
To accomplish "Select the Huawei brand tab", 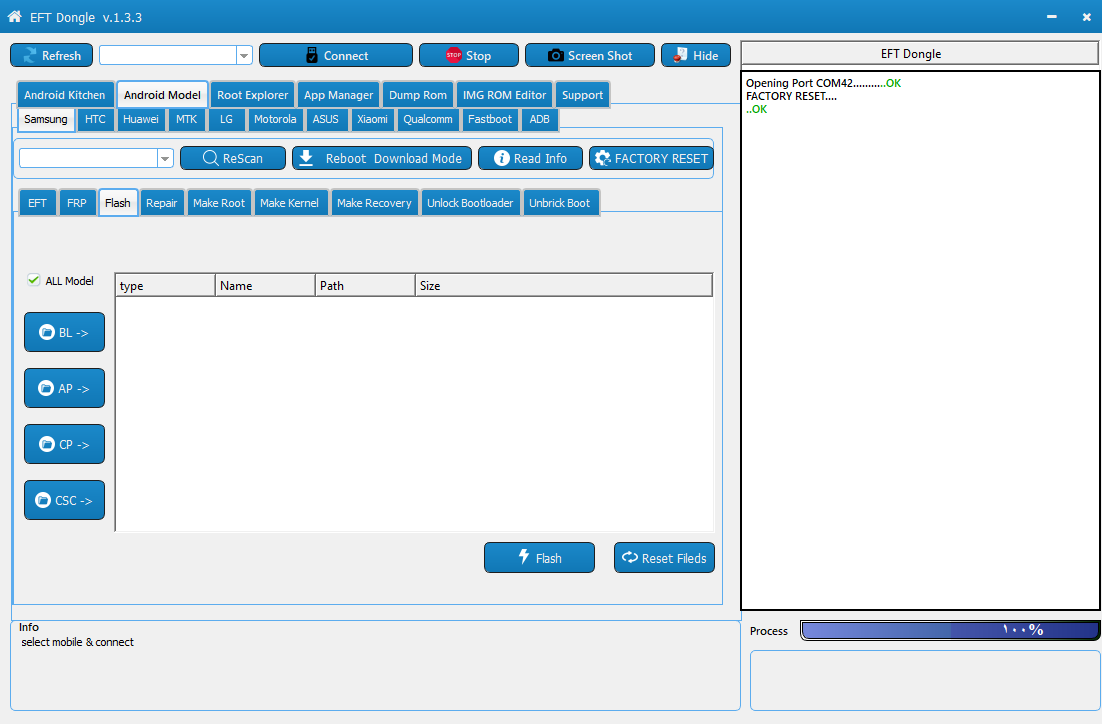I will [x=141, y=119].
